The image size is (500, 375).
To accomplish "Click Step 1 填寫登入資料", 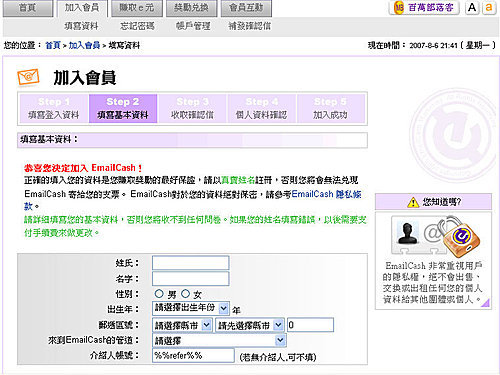I will pos(54,109).
